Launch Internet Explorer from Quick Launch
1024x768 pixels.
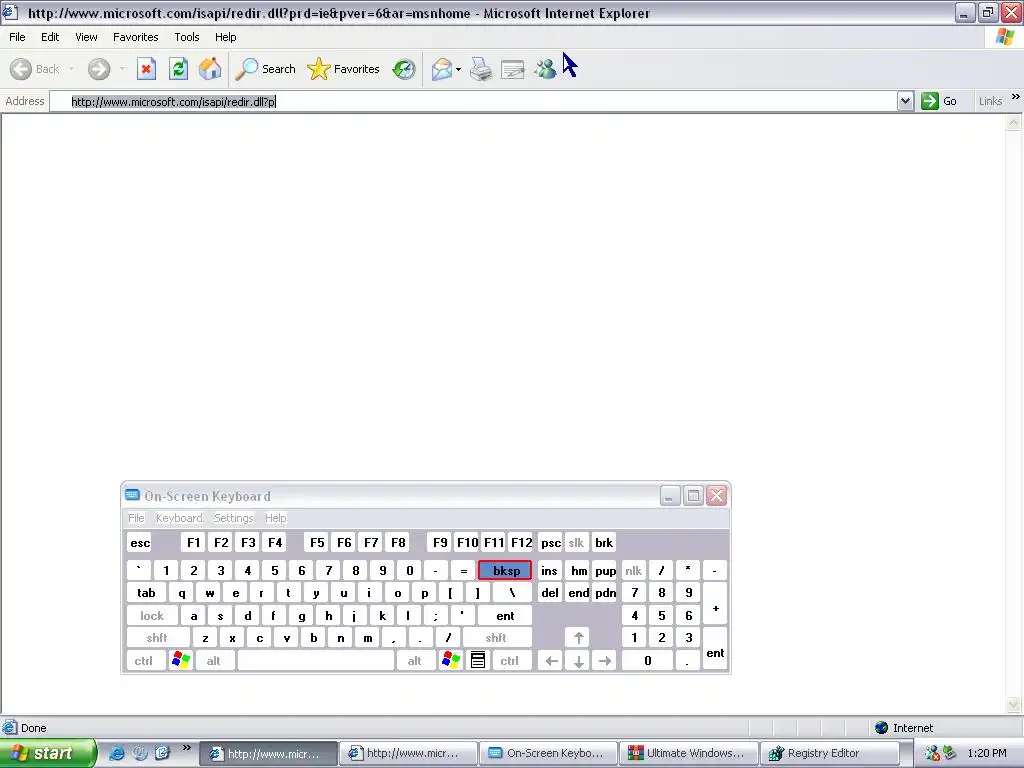click(116, 753)
